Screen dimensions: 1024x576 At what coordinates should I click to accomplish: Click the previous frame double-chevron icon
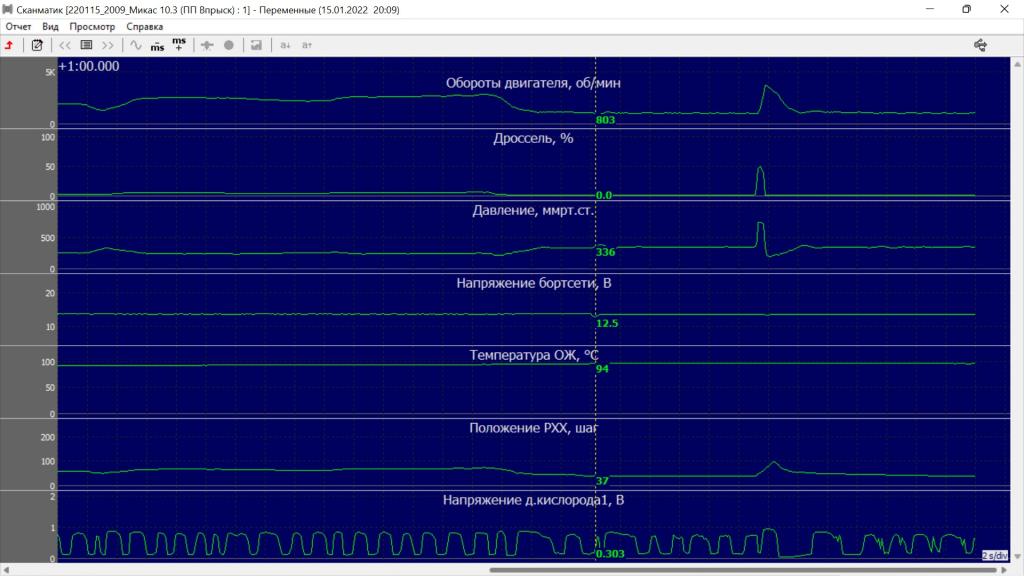[x=65, y=45]
